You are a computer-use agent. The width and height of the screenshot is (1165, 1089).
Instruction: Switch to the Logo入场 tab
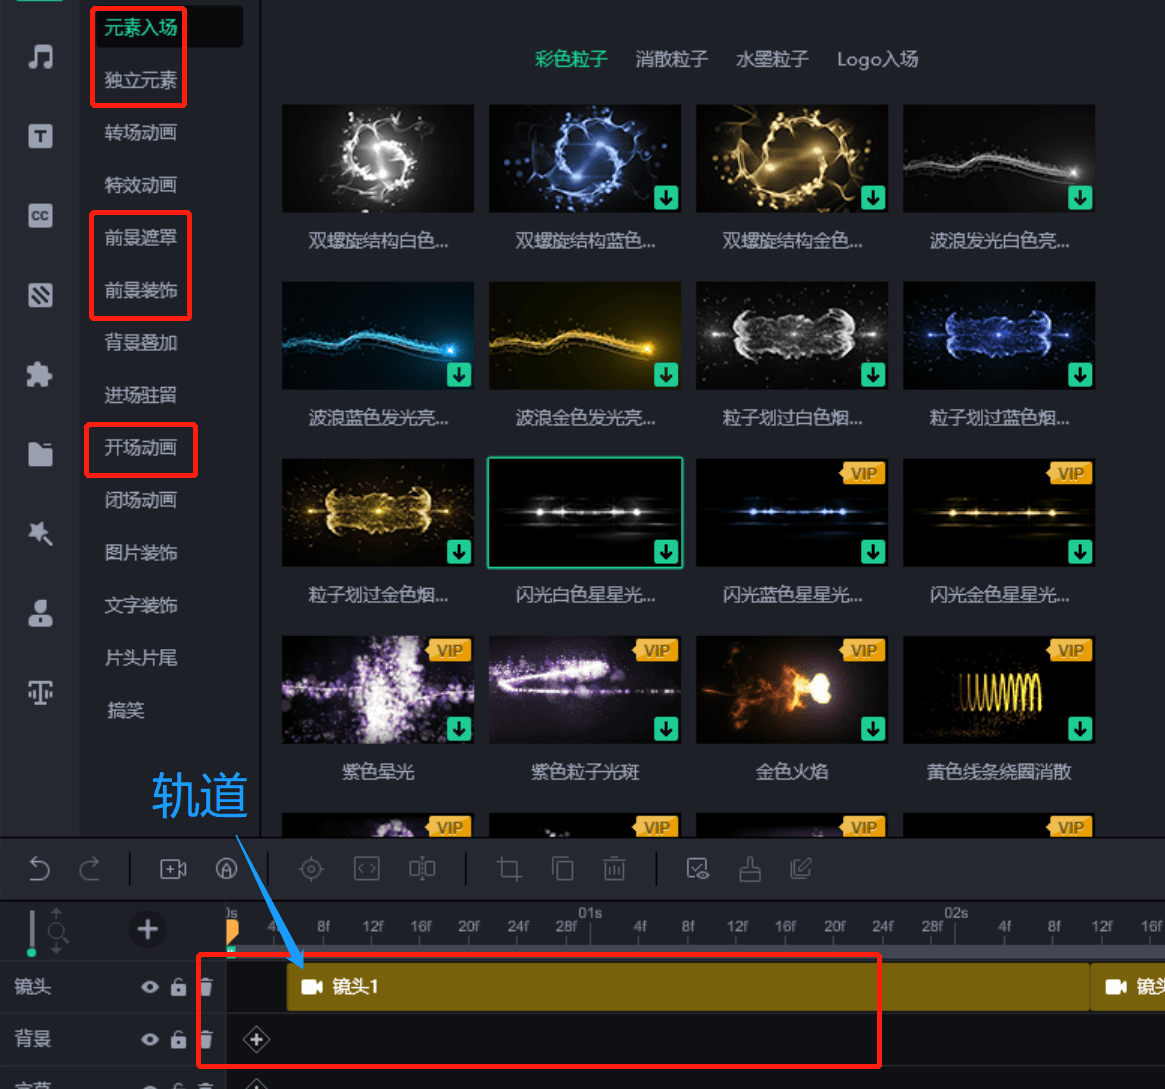[x=877, y=59]
